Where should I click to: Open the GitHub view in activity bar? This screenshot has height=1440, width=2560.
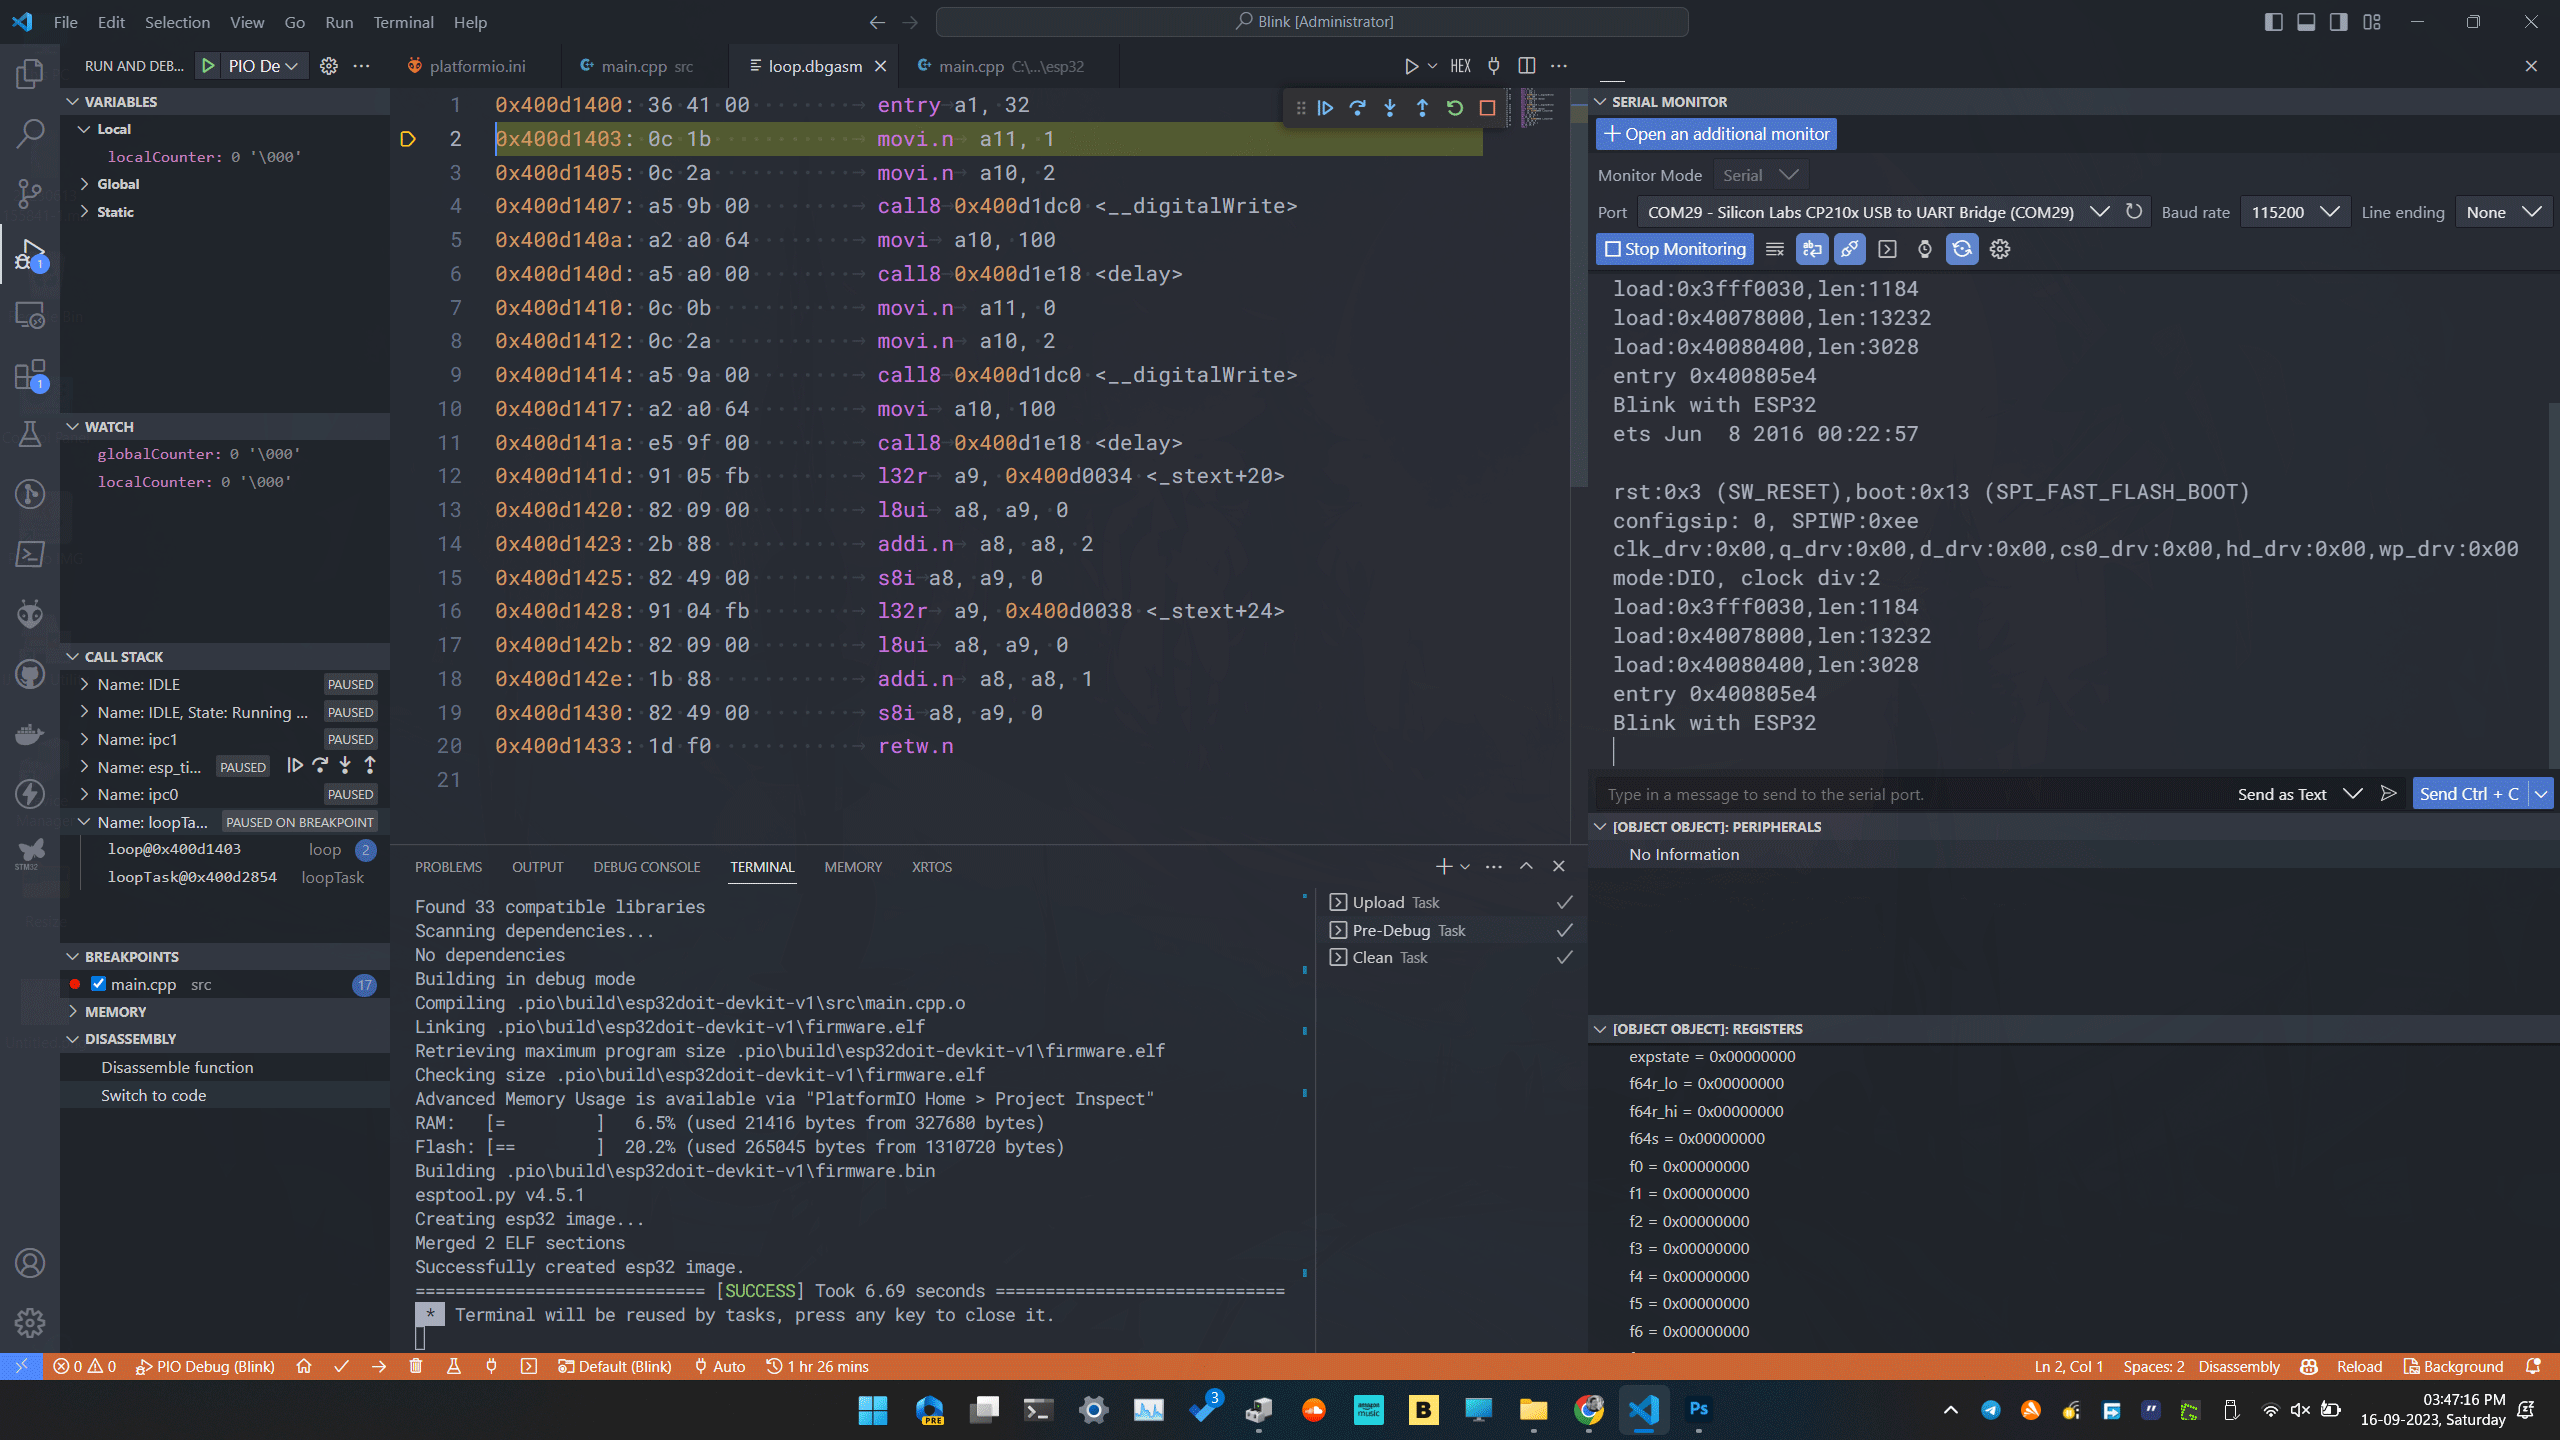(x=30, y=674)
